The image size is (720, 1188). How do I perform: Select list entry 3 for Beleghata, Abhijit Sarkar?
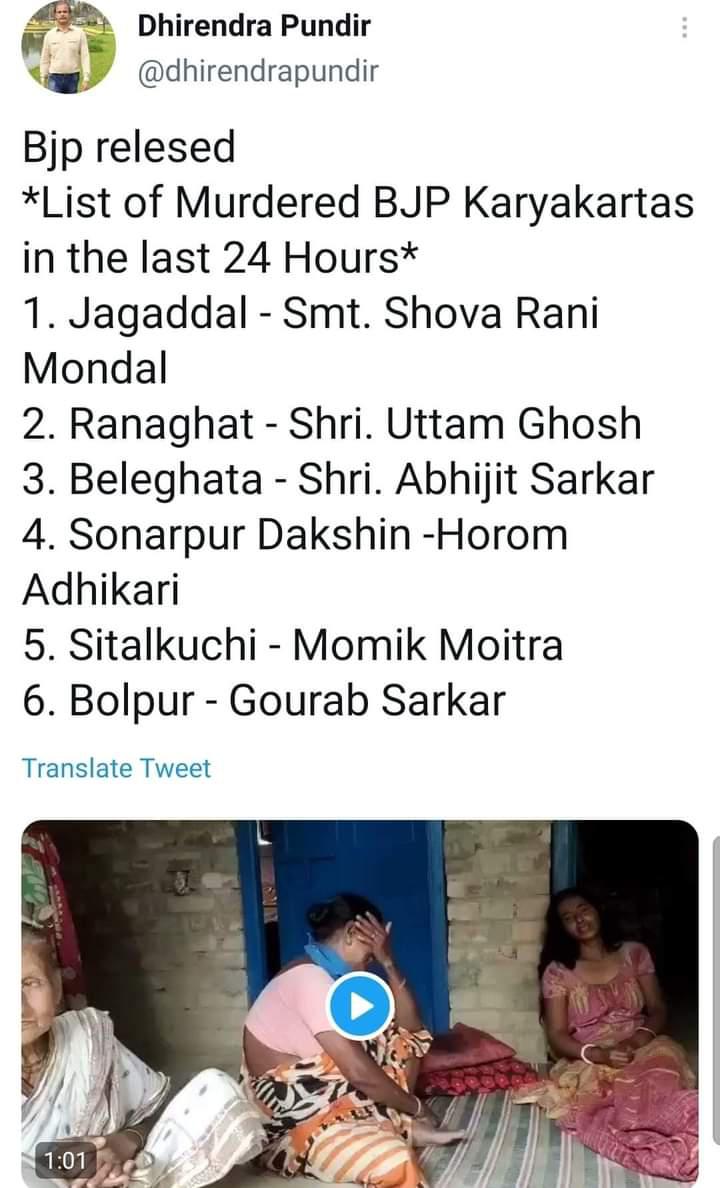[337, 479]
